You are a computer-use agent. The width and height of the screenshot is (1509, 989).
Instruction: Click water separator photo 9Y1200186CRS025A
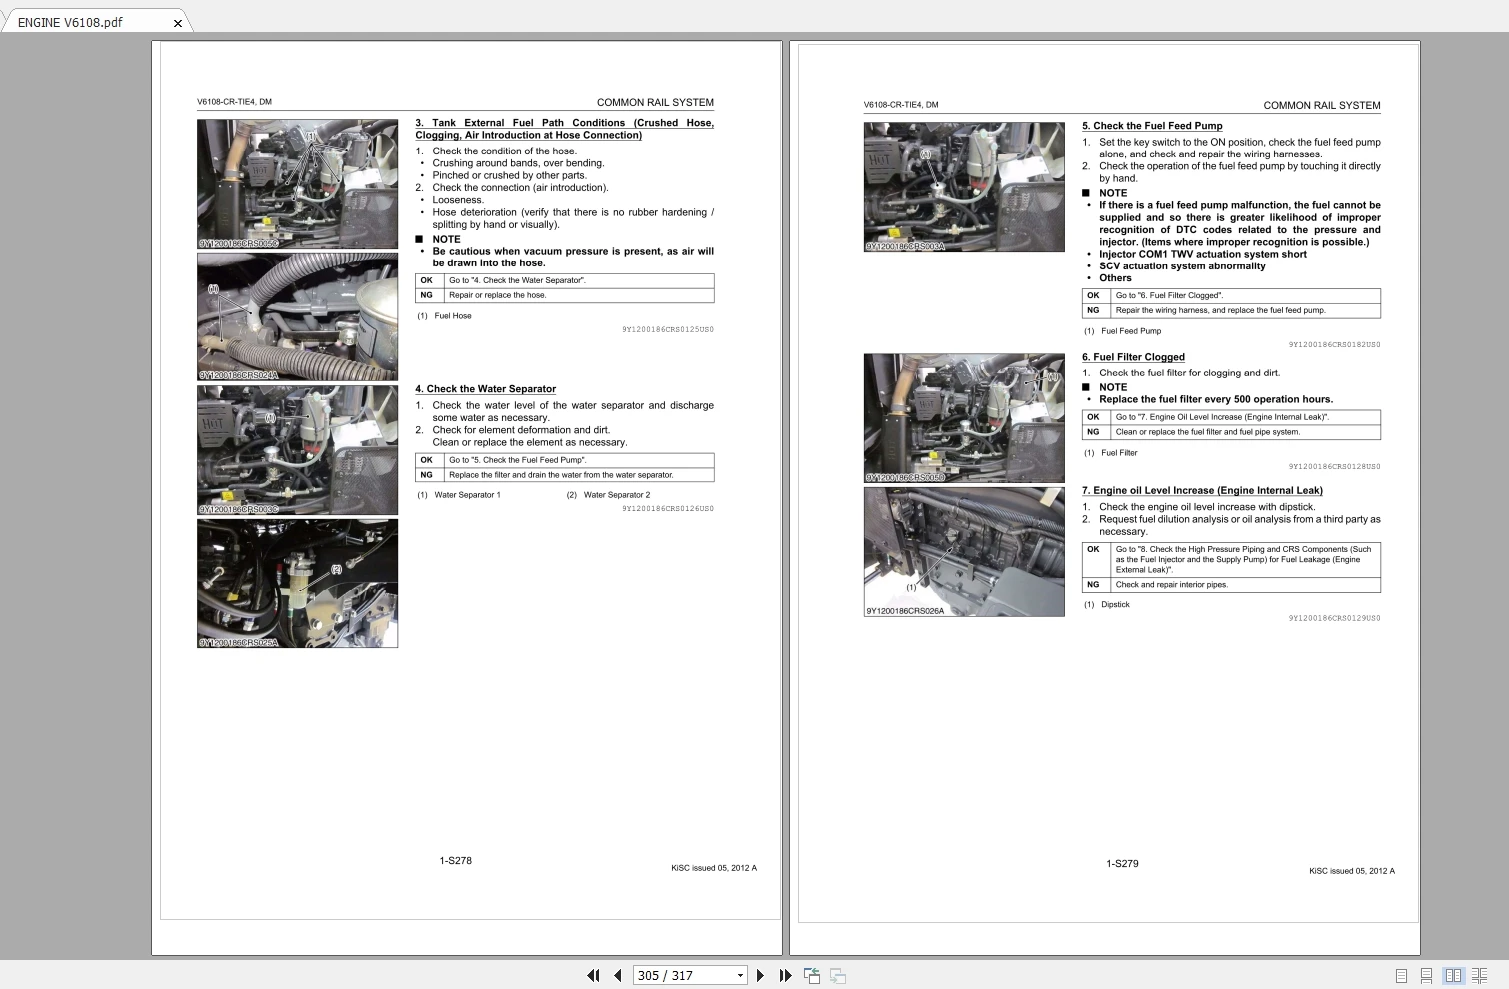point(297,583)
